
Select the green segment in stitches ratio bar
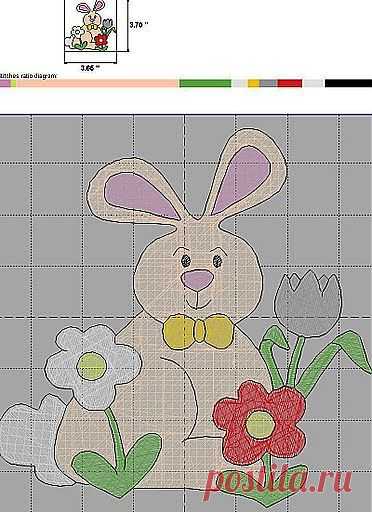coord(205,83)
